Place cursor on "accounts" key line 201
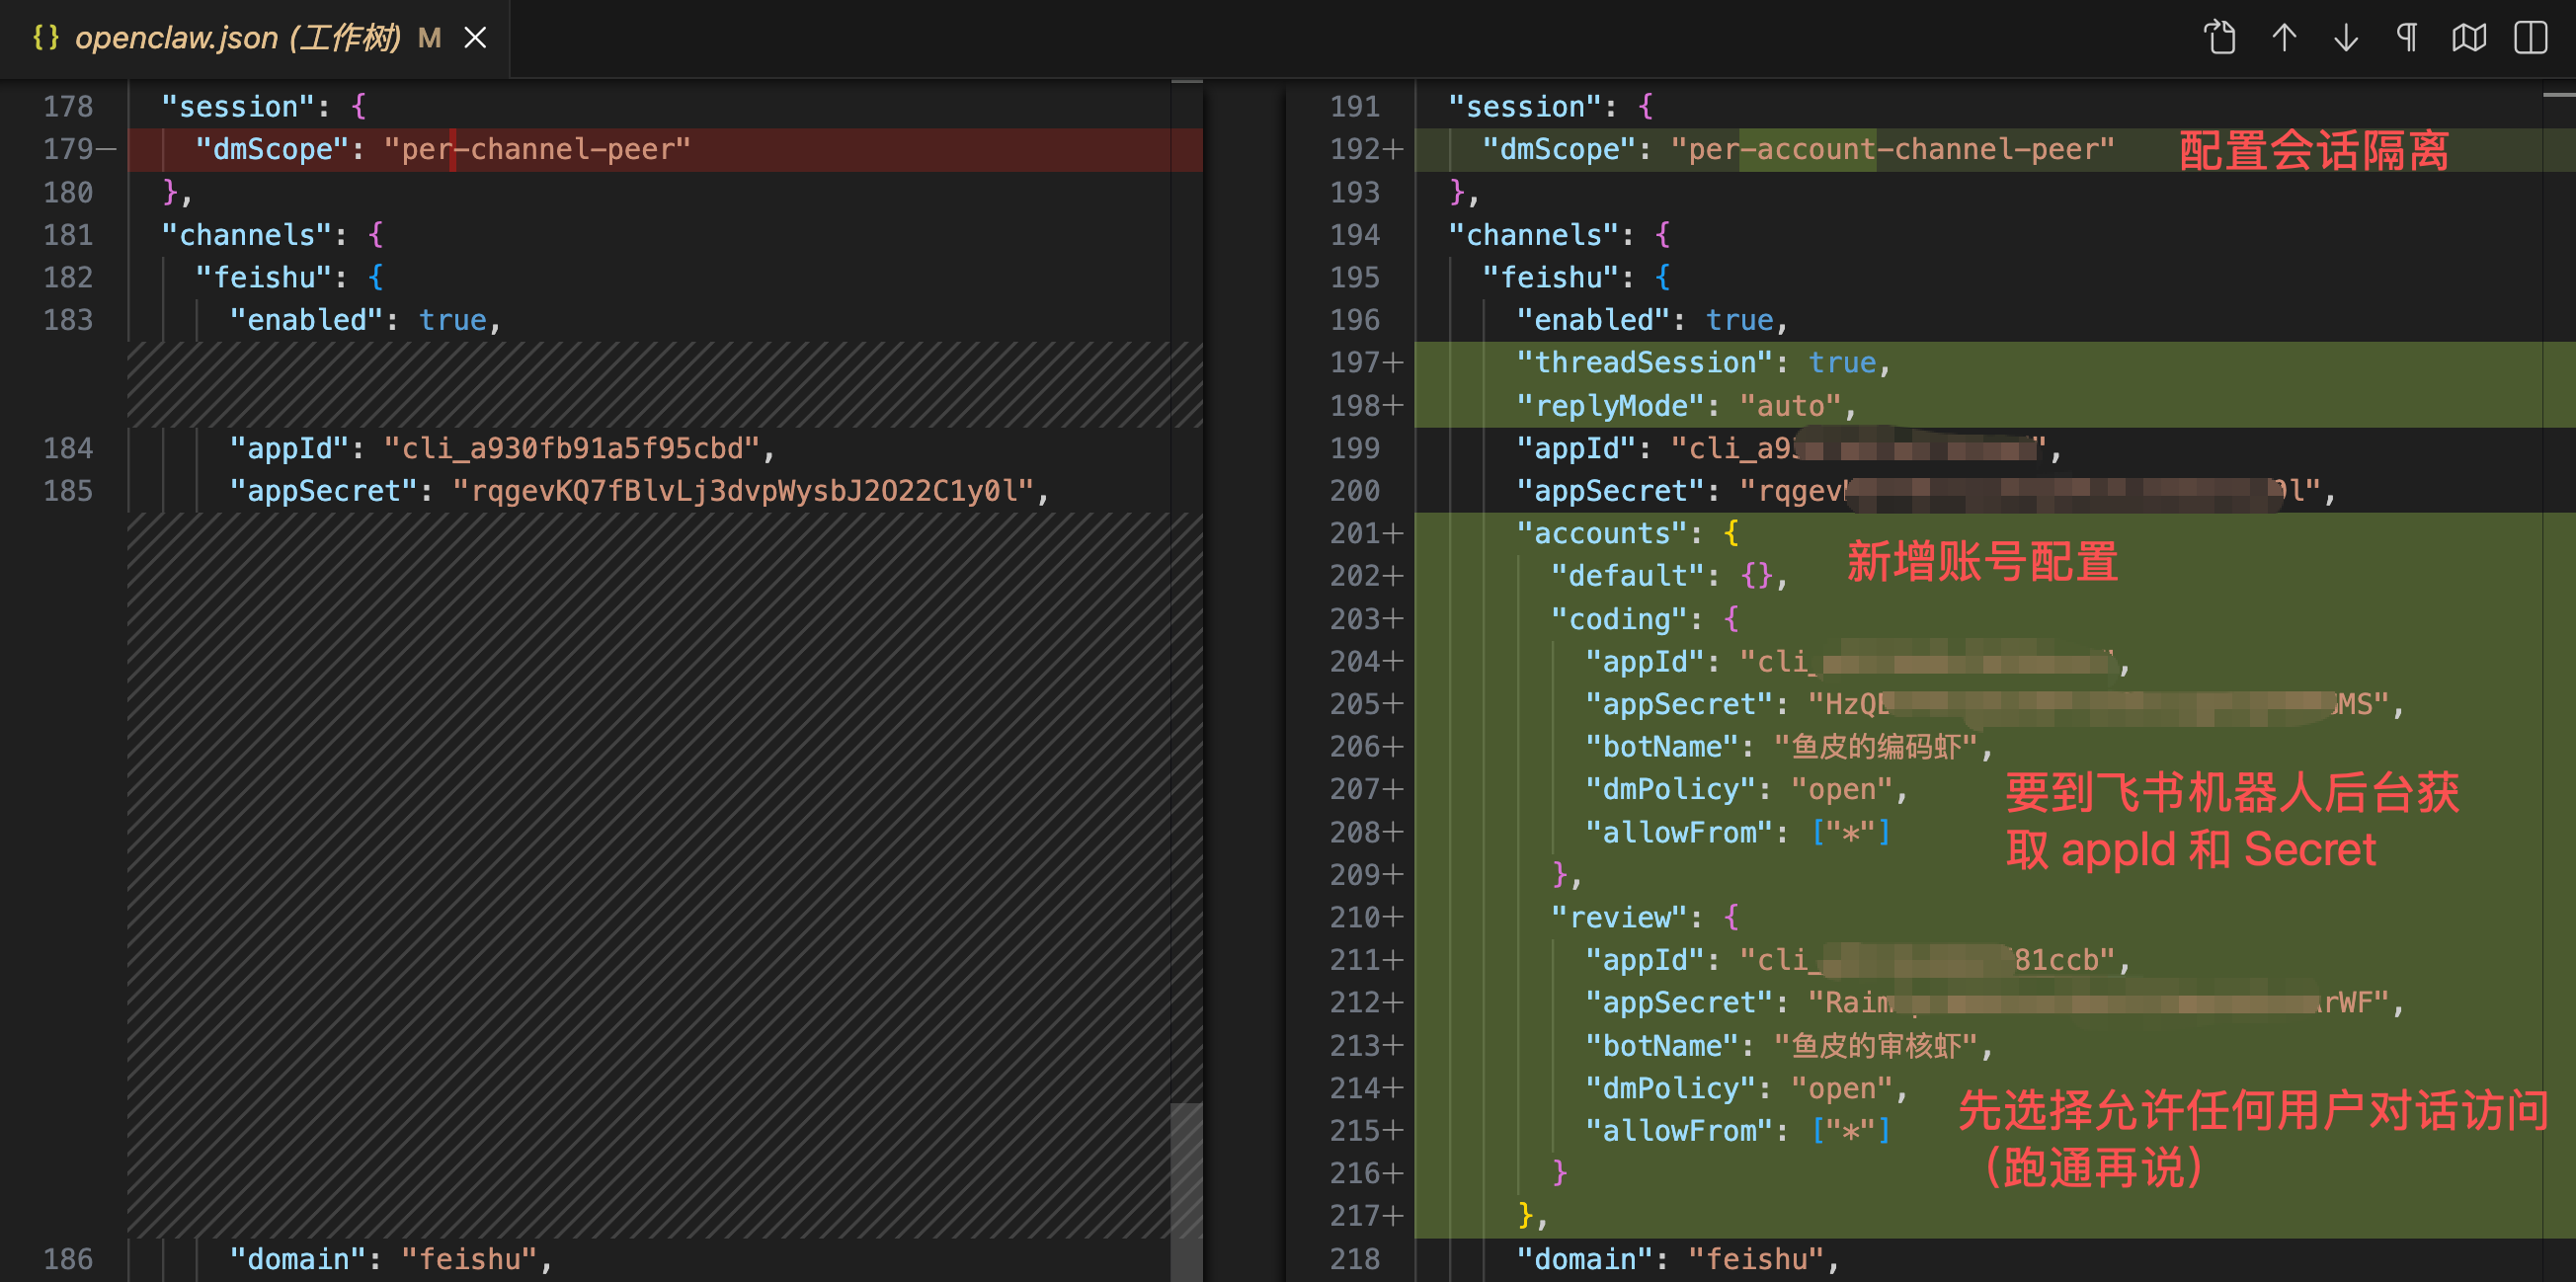The height and width of the screenshot is (1282, 2576). pyautogui.click(x=1602, y=533)
